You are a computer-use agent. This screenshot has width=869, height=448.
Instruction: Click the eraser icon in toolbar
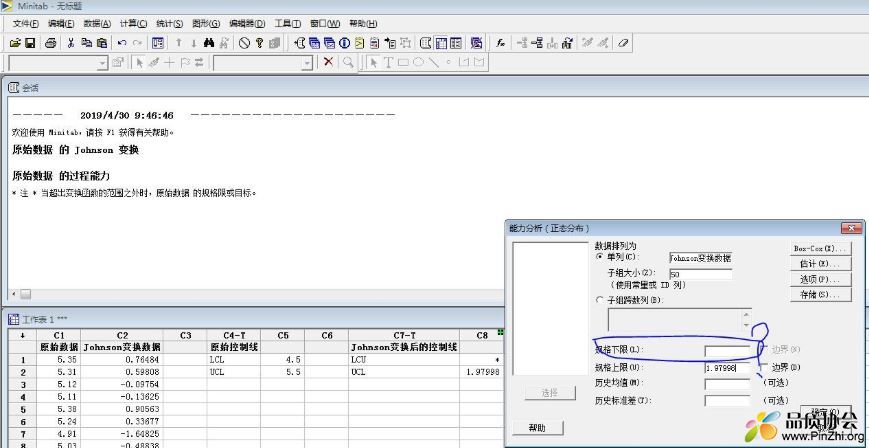click(623, 43)
